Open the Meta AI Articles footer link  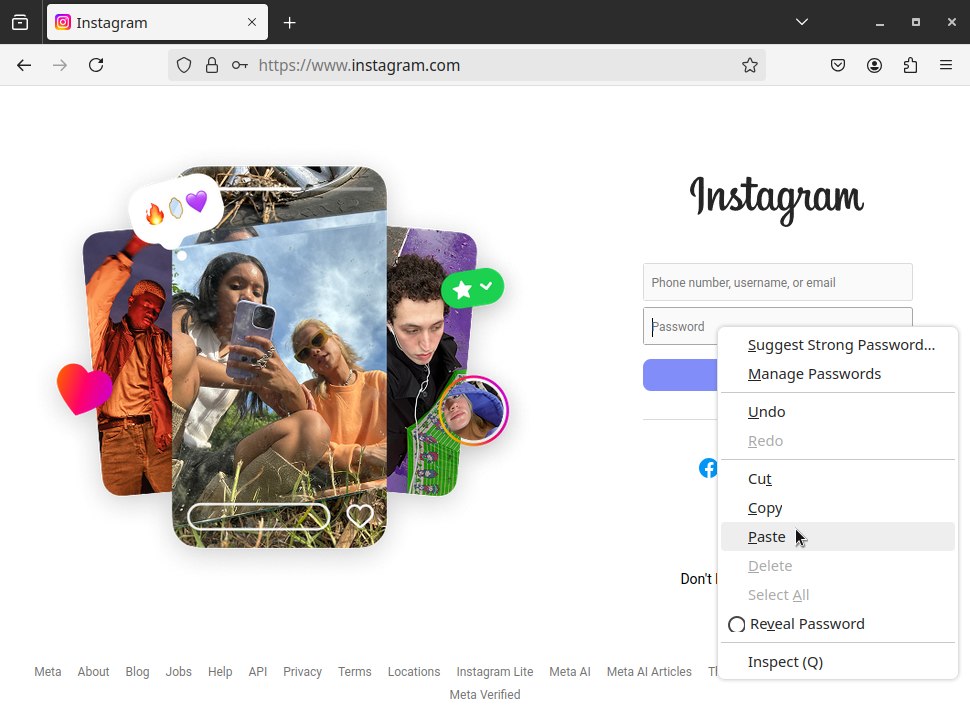coord(649,671)
